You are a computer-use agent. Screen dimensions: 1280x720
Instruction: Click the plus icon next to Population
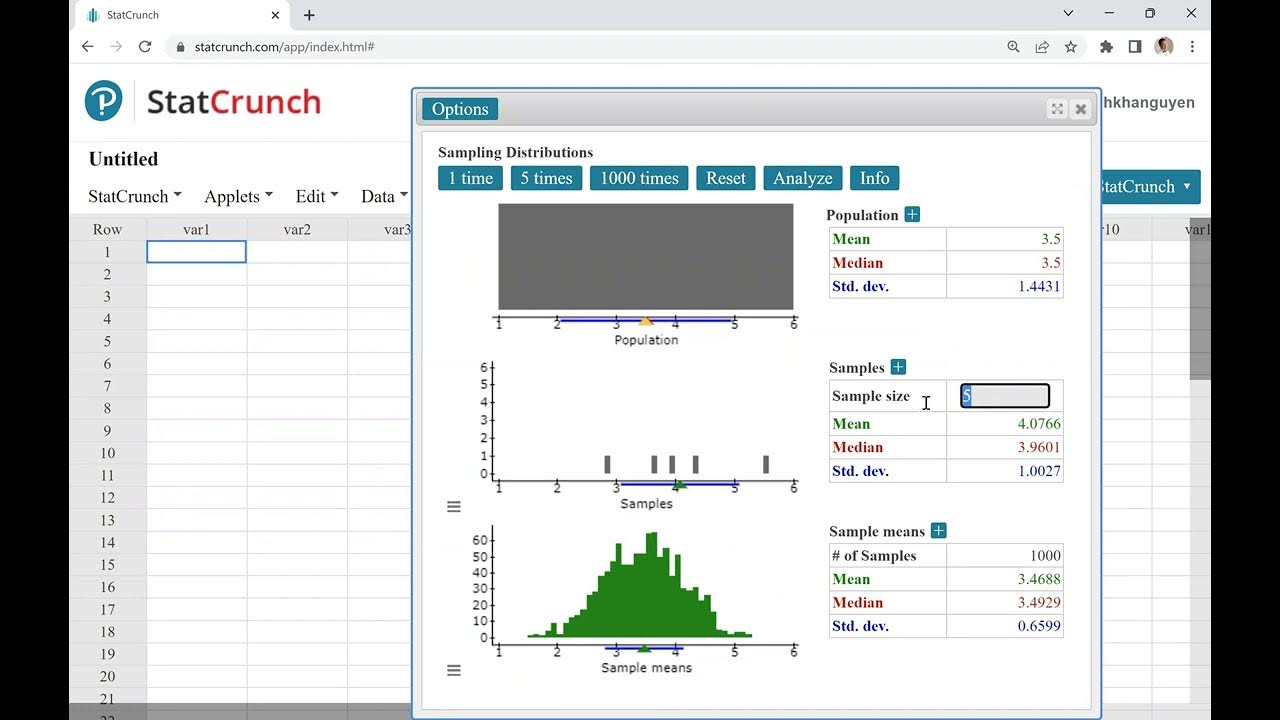pos(912,214)
